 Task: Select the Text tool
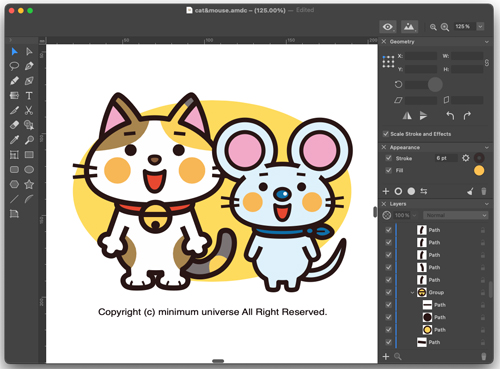[29, 96]
